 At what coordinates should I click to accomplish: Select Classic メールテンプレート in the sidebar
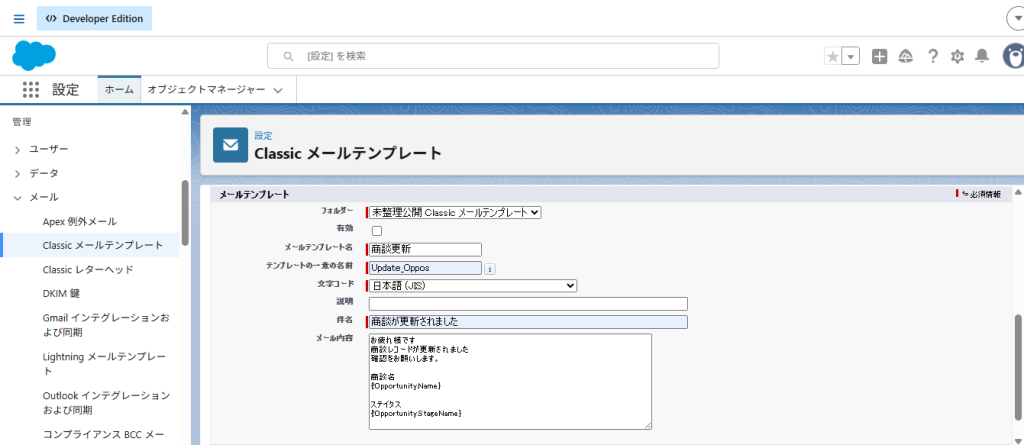pos(103,245)
